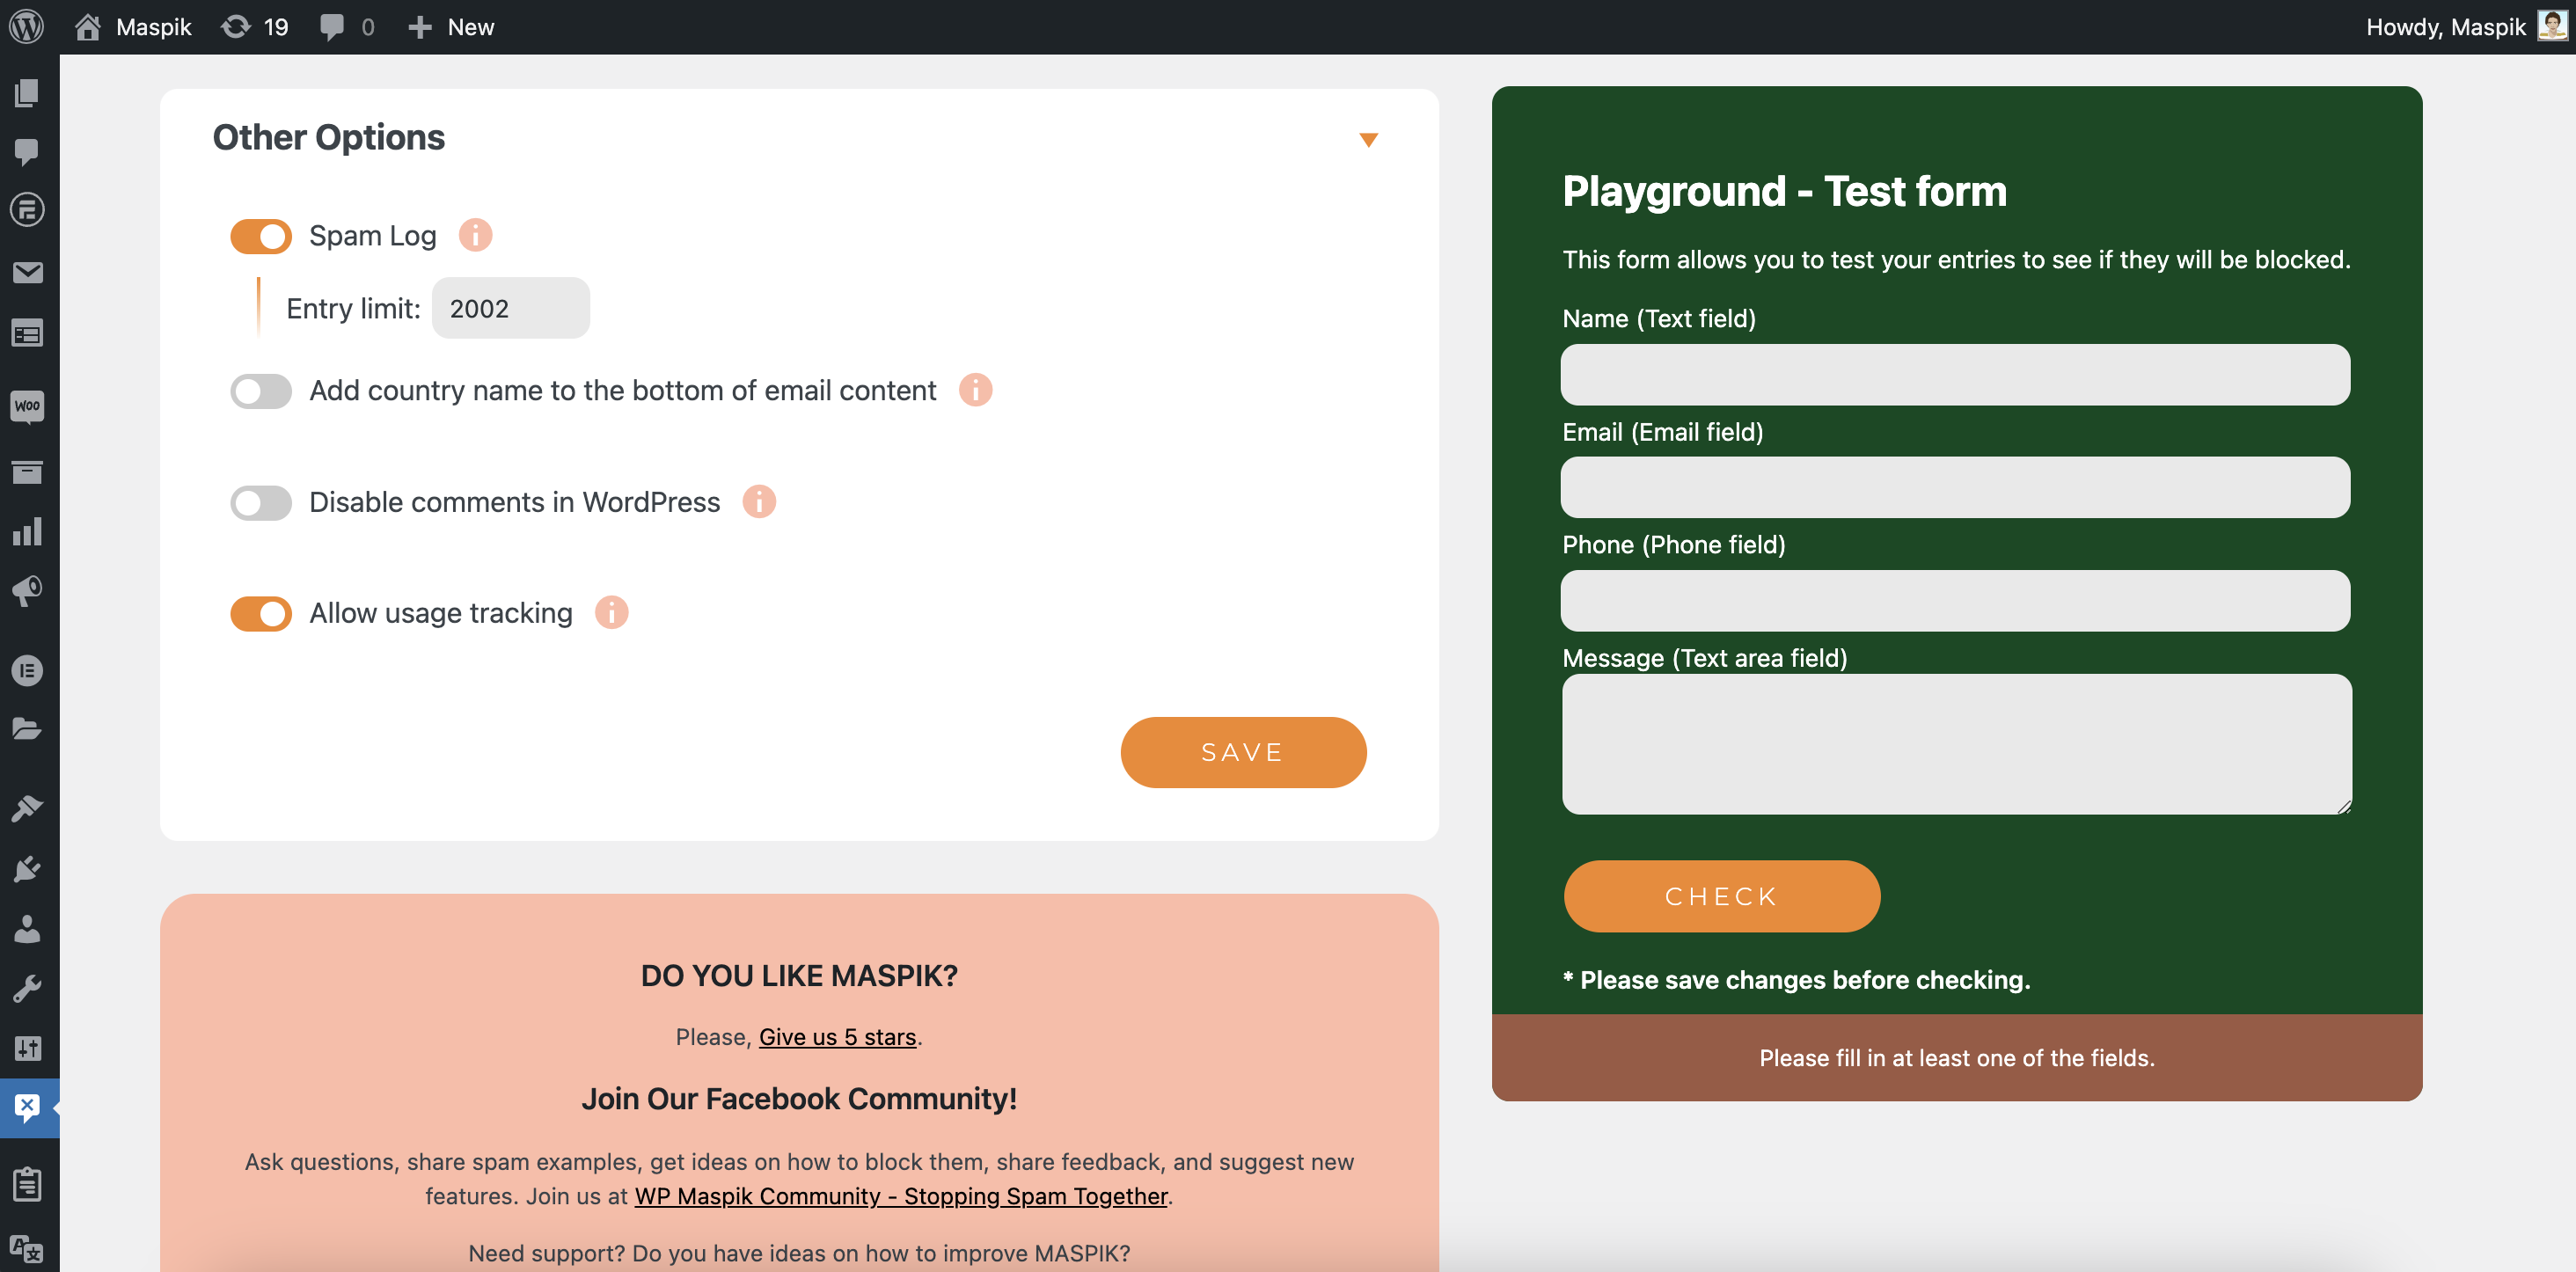
Task: Click the CHECK button in test form
Action: [1721, 896]
